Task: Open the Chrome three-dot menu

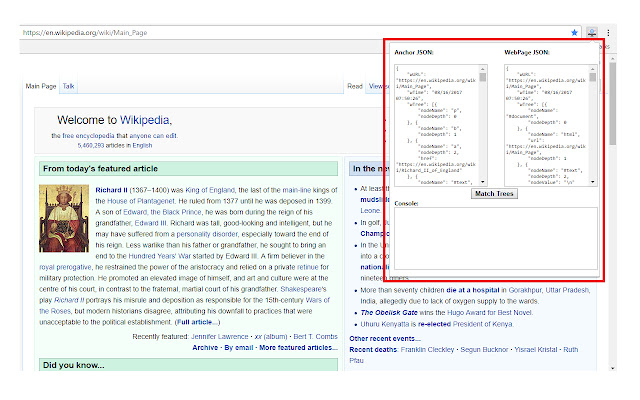Action: (607, 32)
